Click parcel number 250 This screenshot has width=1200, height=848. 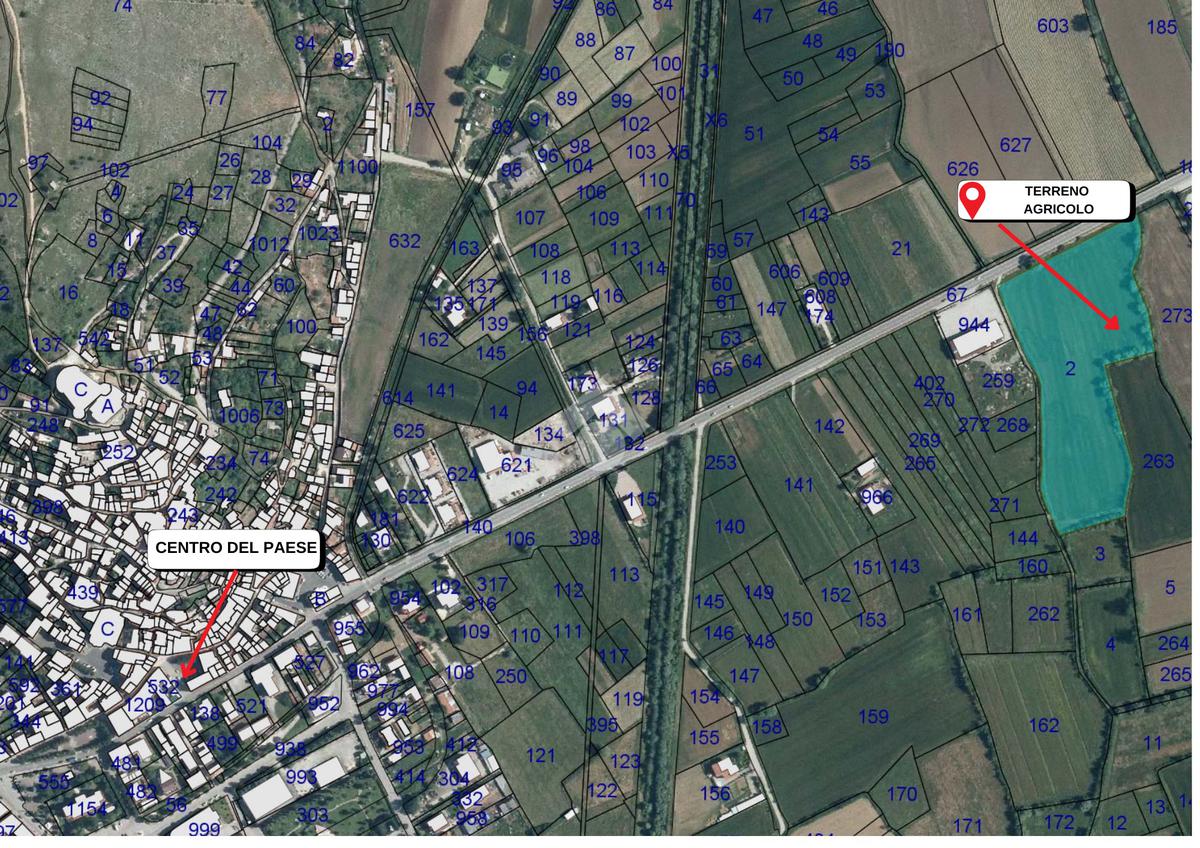coord(510,676)
